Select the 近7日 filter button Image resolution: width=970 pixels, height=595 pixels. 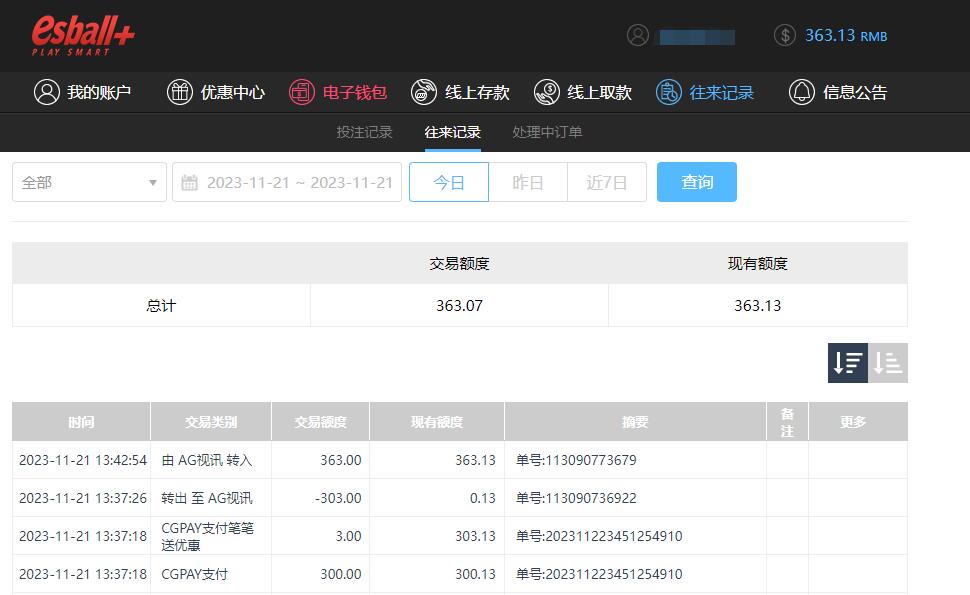[x=607, y=182]
